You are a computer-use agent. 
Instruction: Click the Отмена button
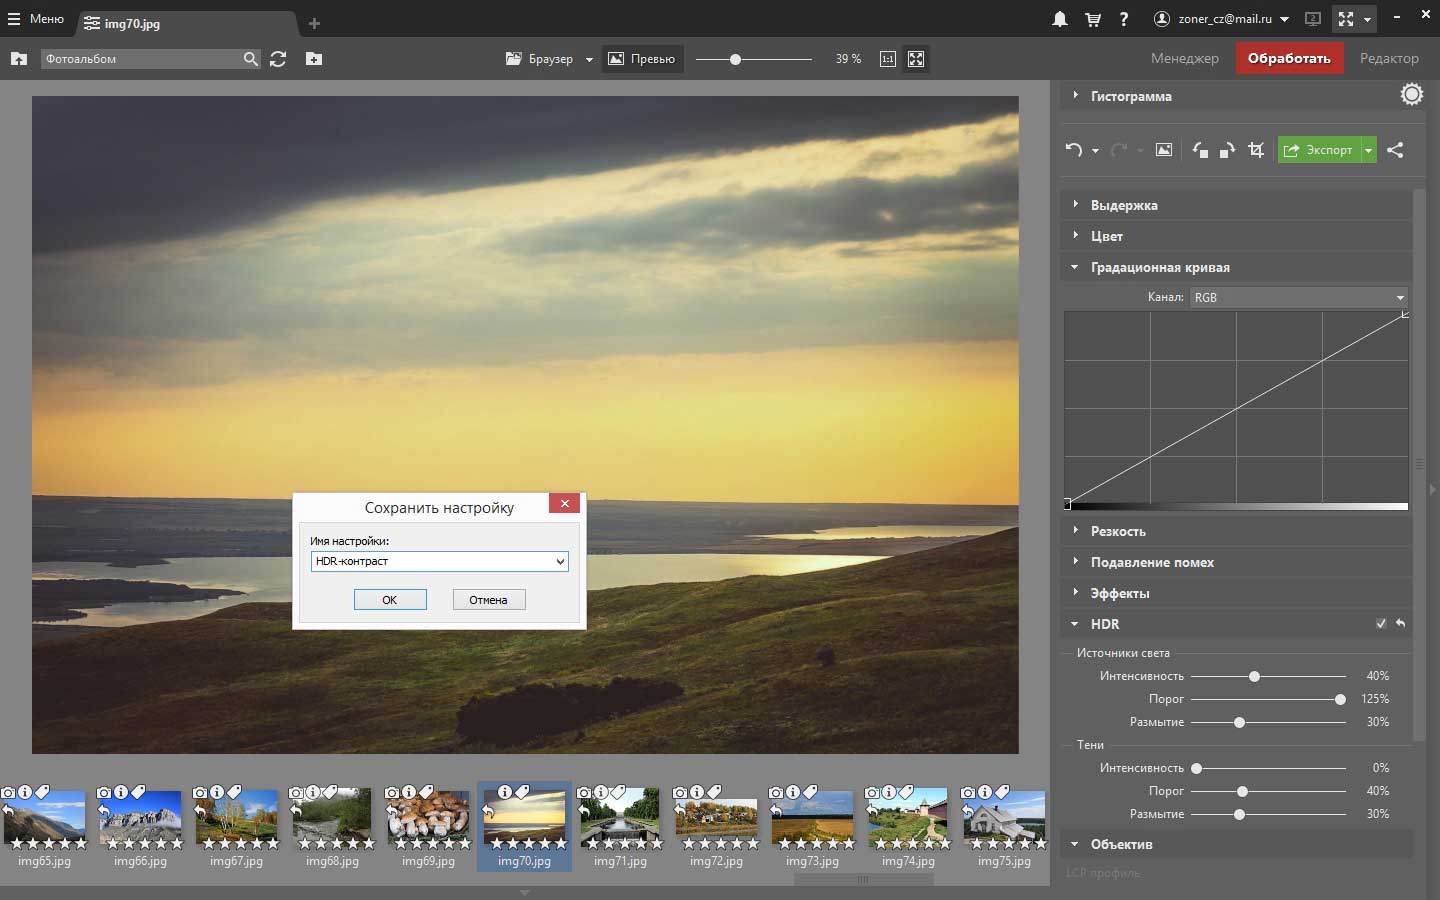pyautogui.click(x=488, y=600)
